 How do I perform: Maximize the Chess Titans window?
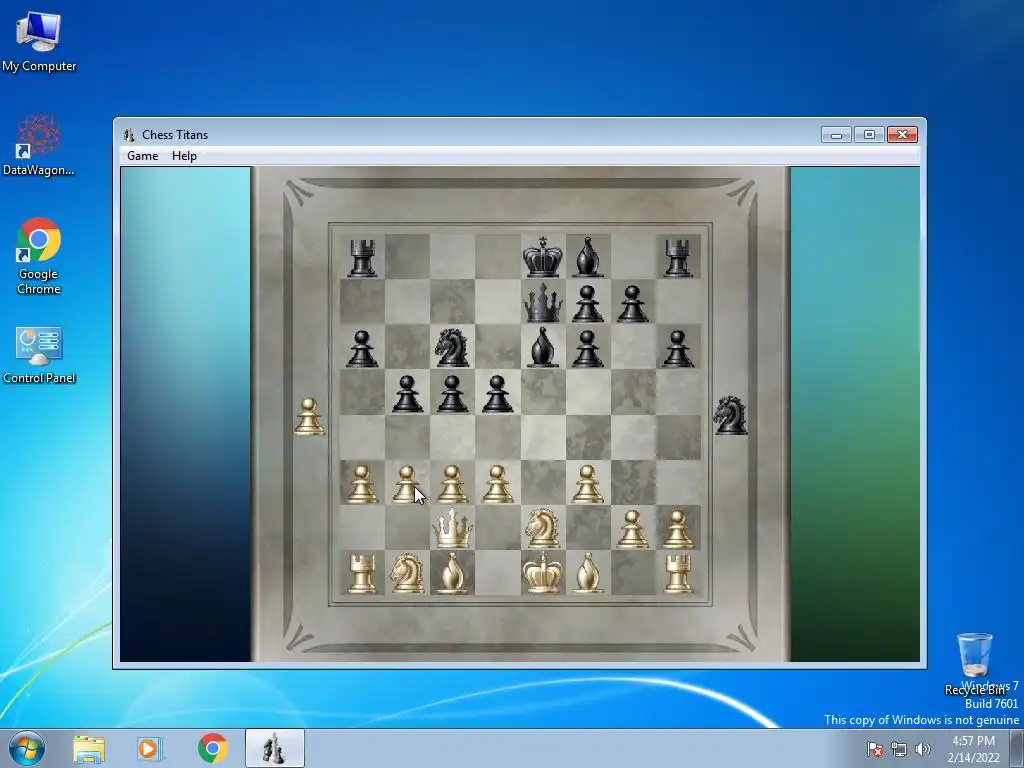869,135
